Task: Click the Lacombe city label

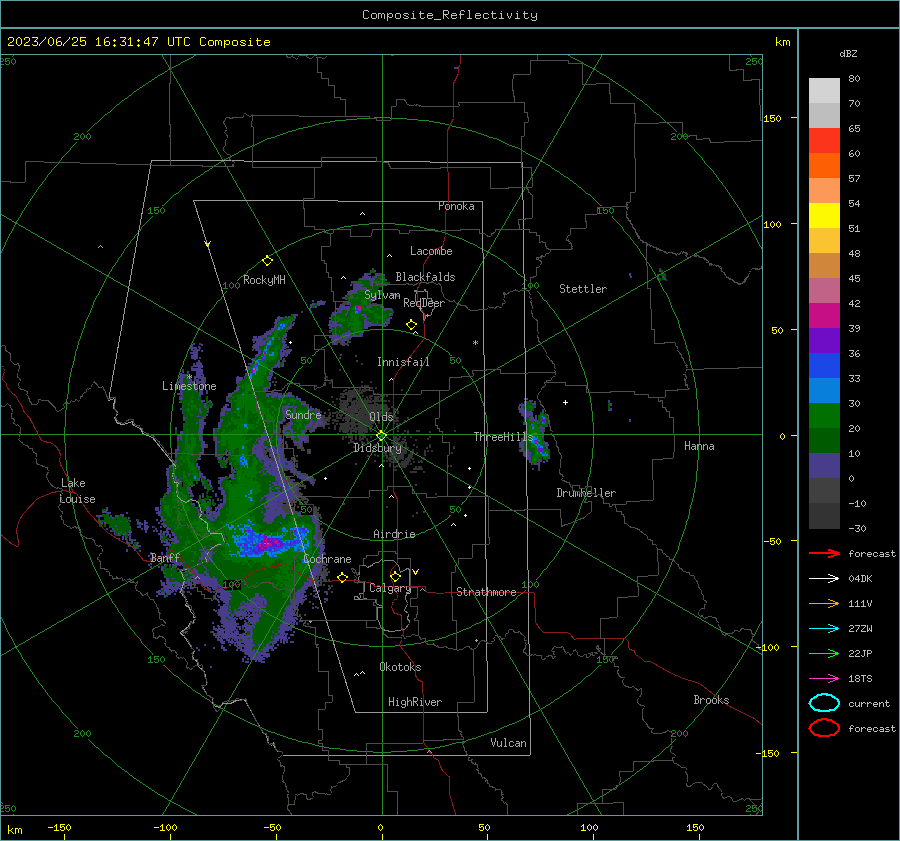Action: 431,251
